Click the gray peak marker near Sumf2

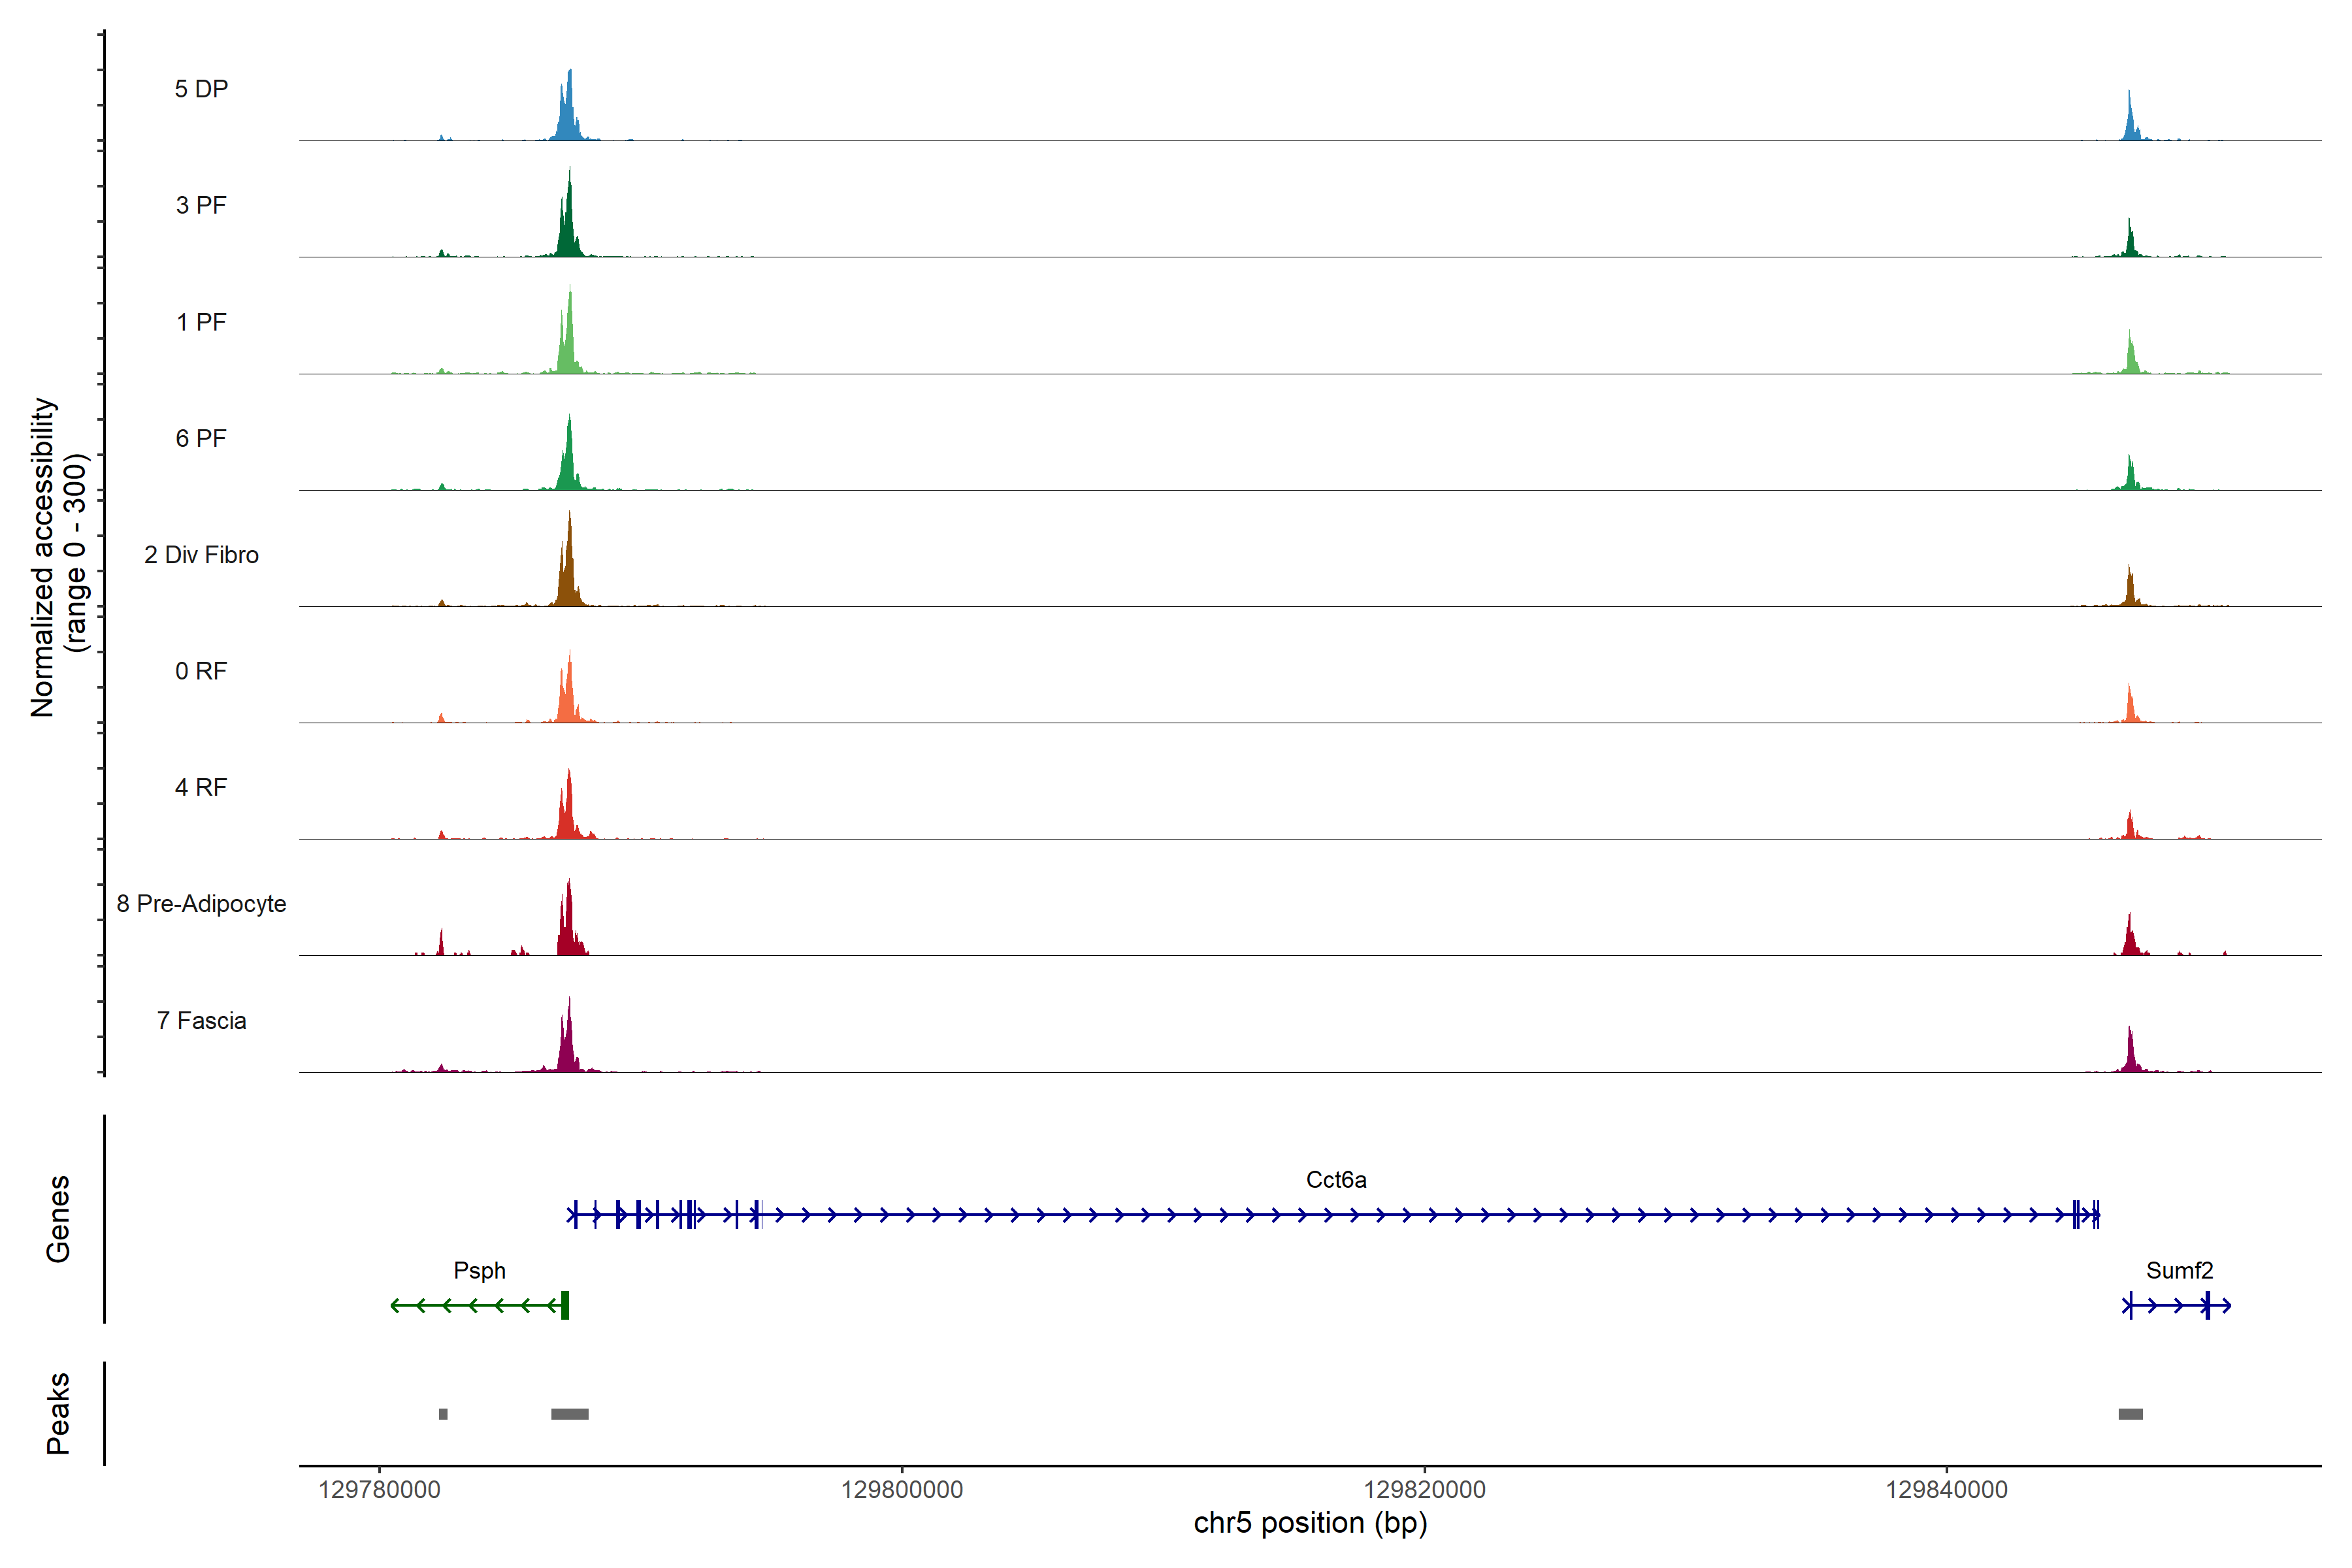pos(2130,1414)
